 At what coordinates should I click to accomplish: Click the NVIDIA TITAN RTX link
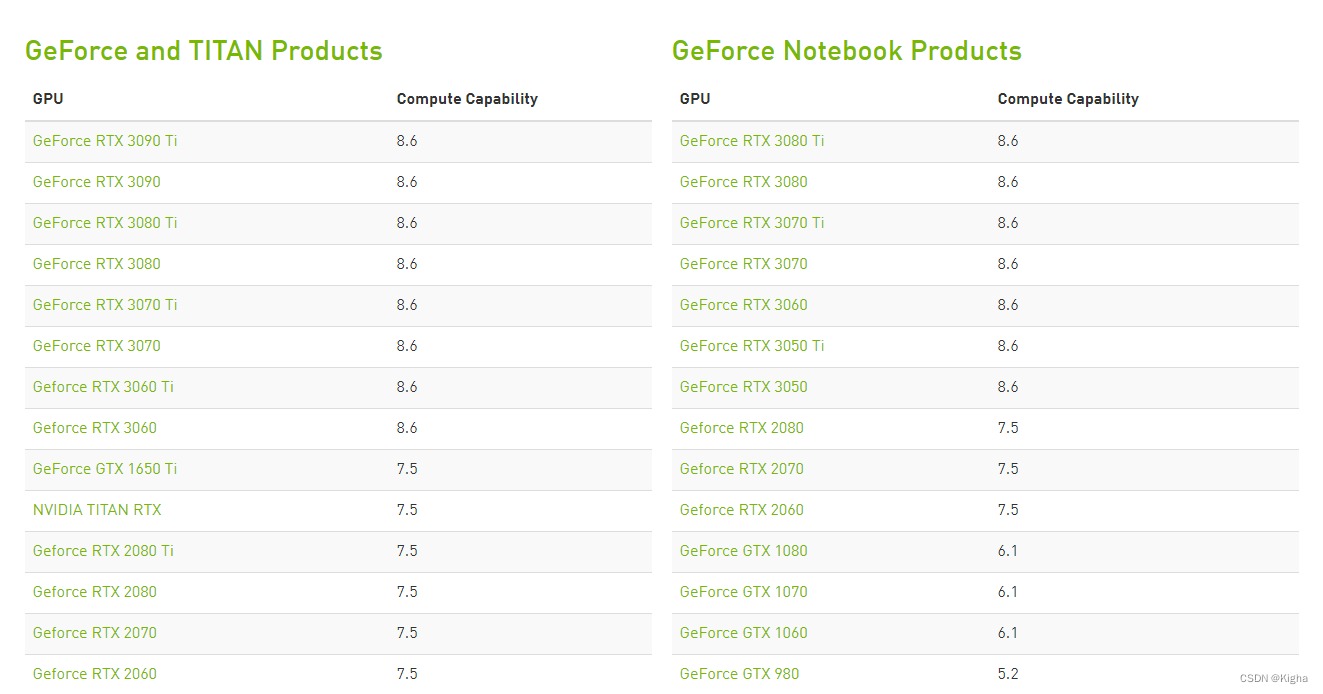pos(97,510)
